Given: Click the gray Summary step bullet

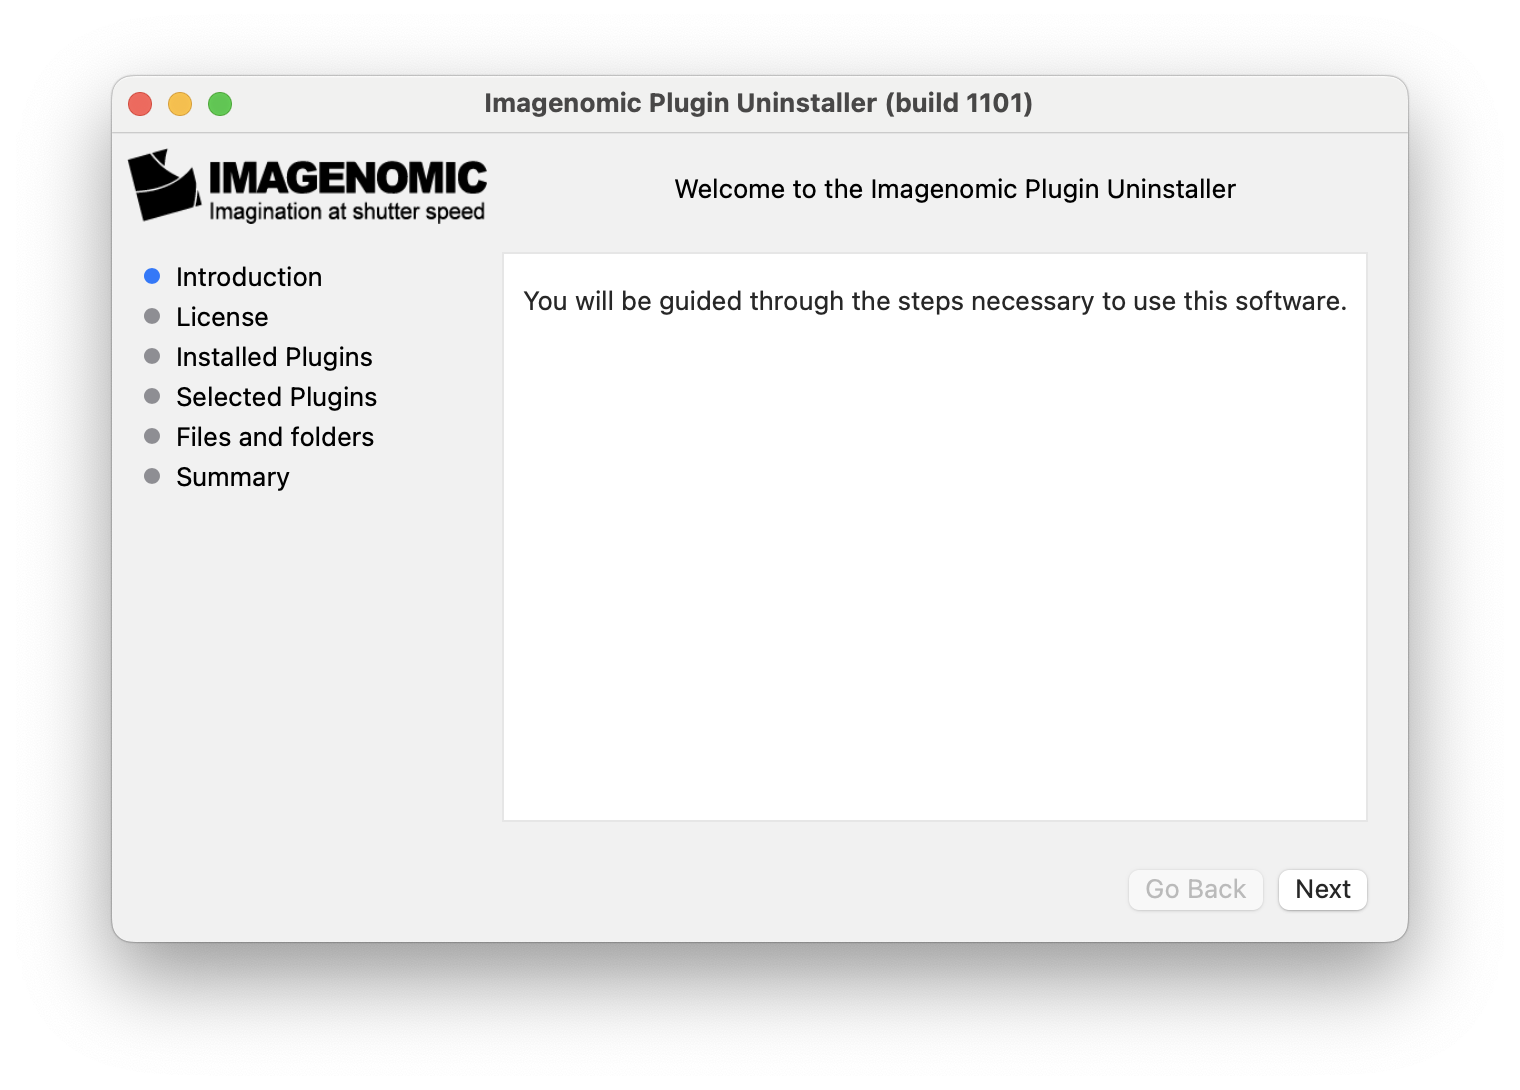Looking at the screenshot, I should click(x=152, y=476).
